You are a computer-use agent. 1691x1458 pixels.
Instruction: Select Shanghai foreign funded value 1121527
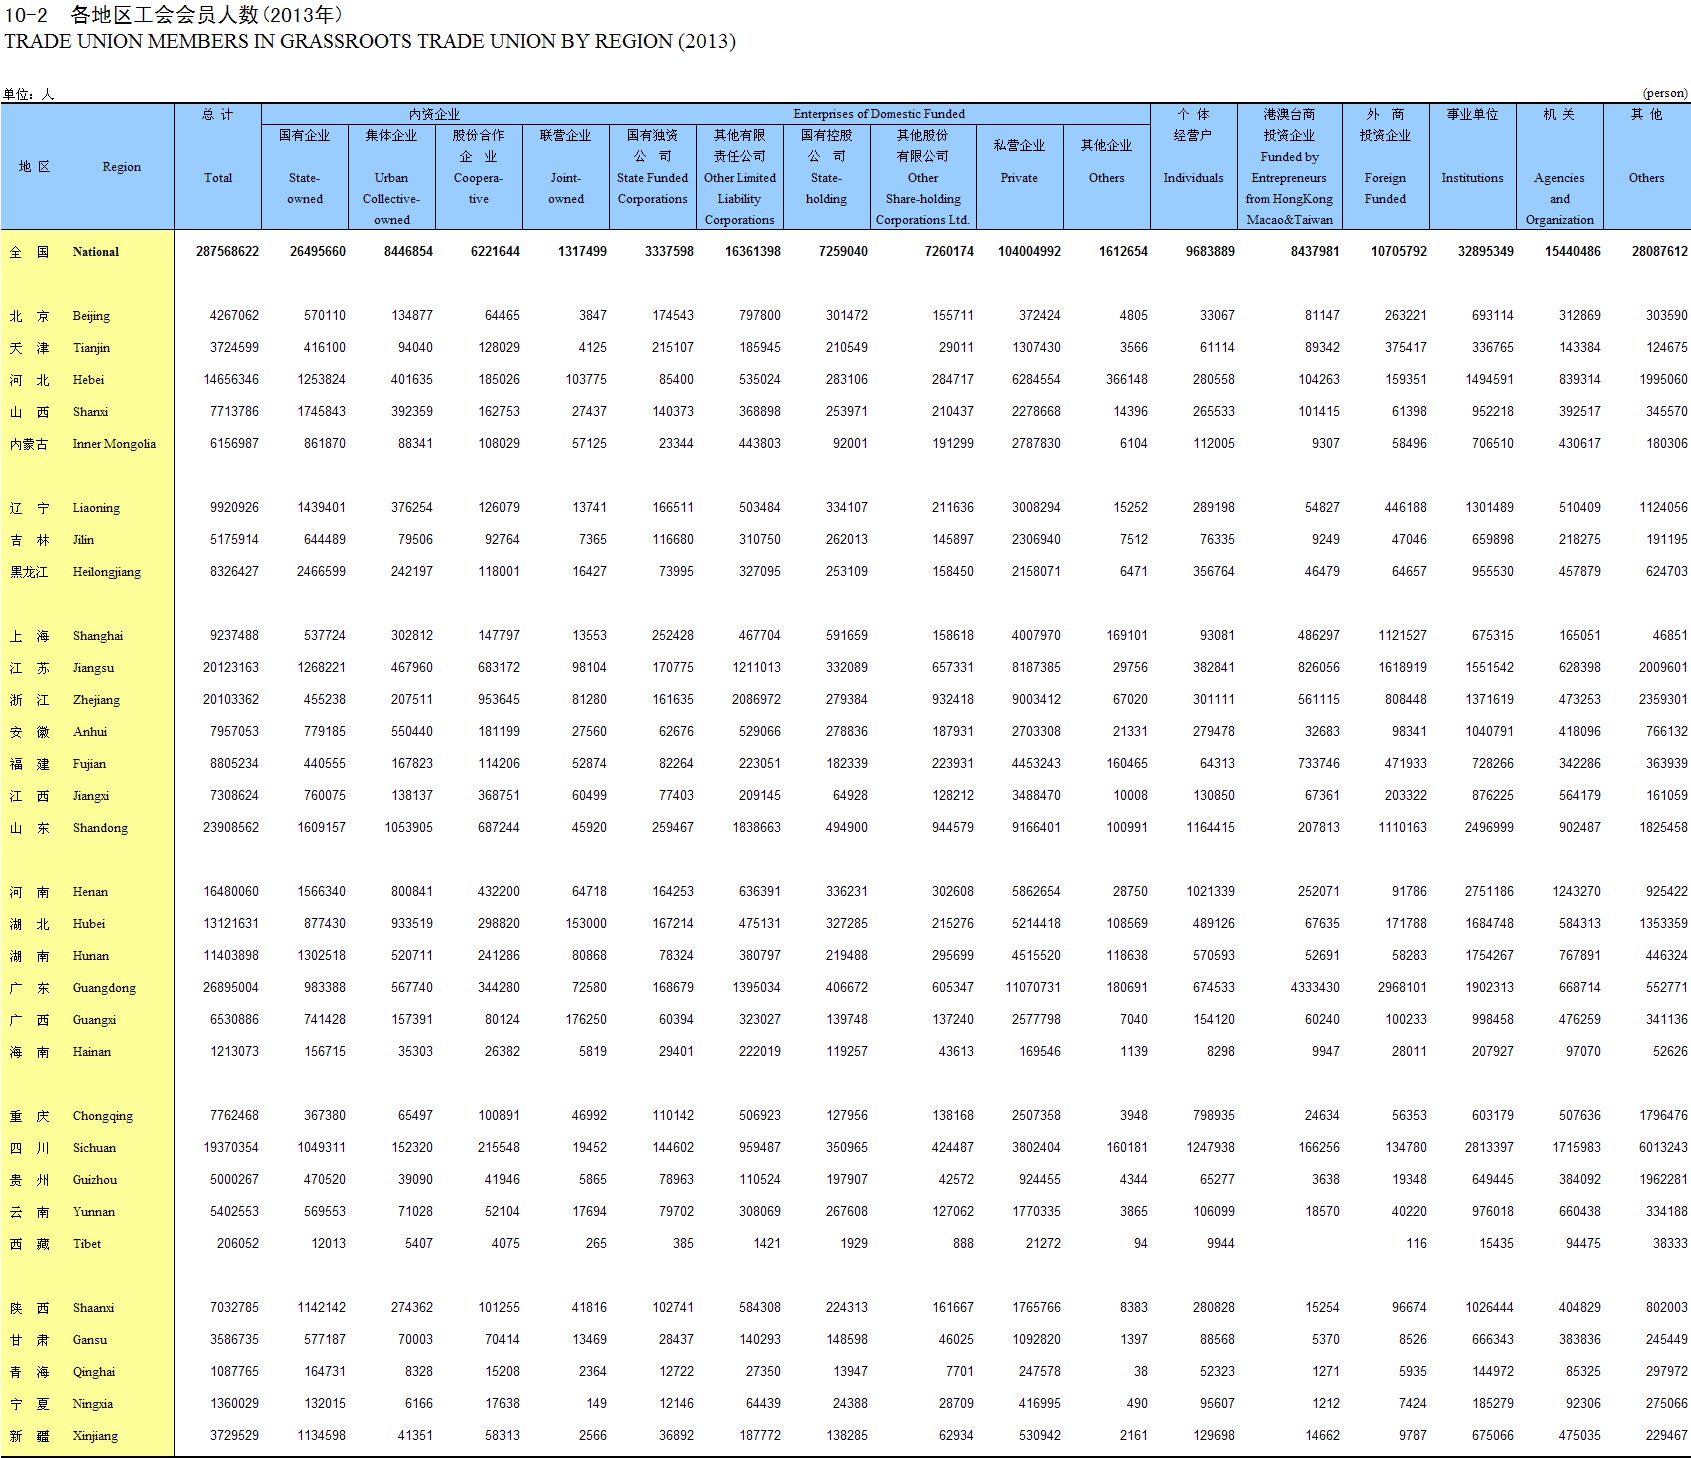click(x=1402, y=636)
